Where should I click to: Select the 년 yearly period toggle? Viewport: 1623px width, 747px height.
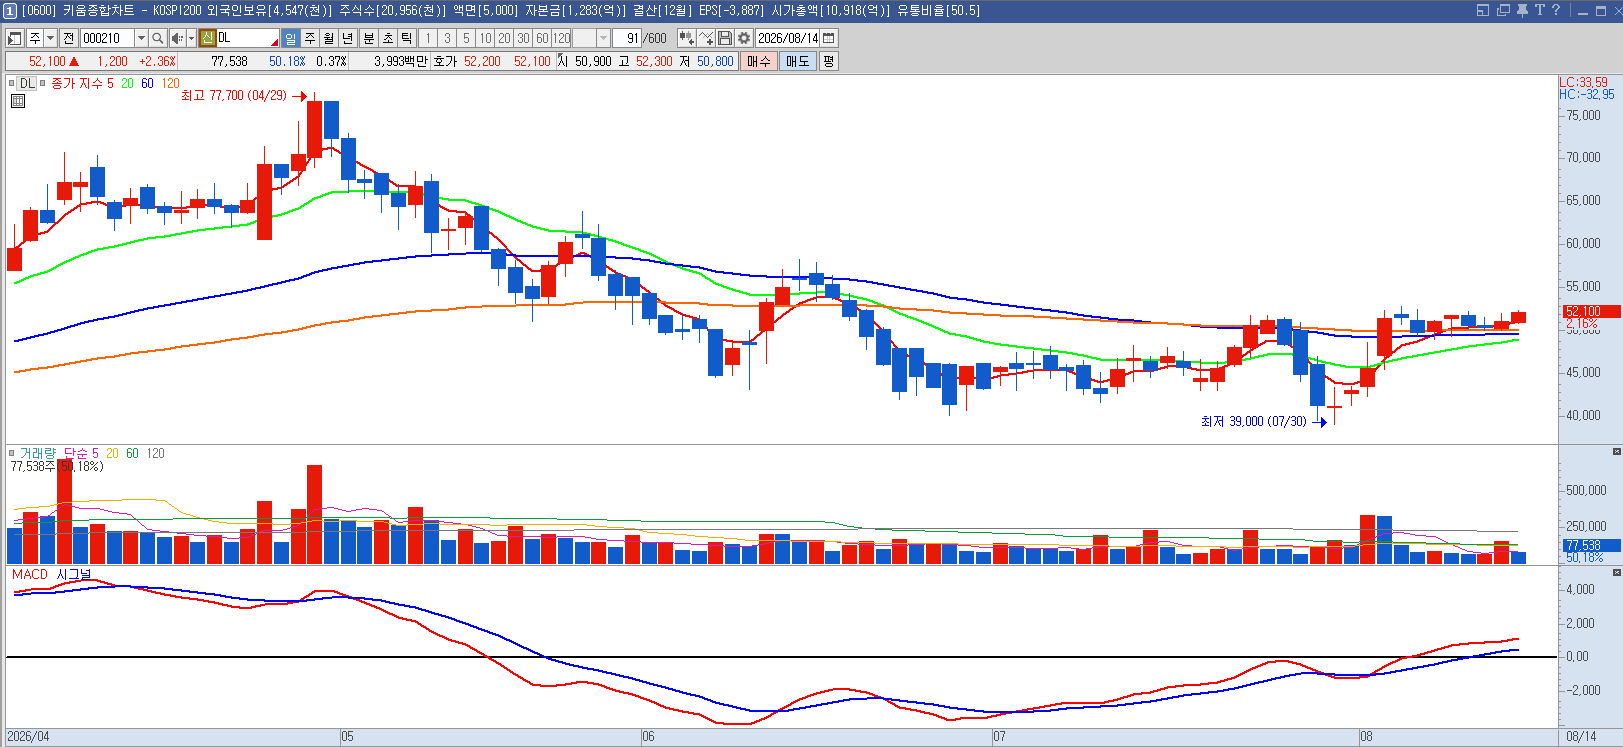tap(348, 38)
